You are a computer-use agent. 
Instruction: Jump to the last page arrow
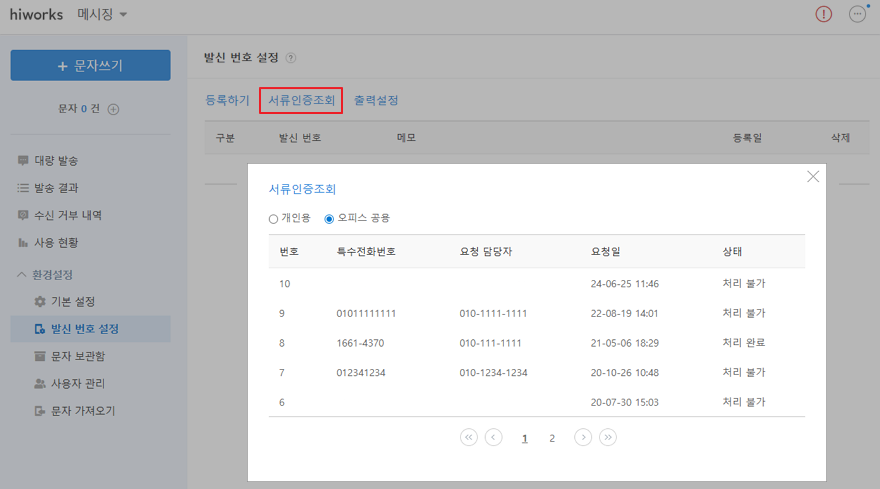pos(607,437)
